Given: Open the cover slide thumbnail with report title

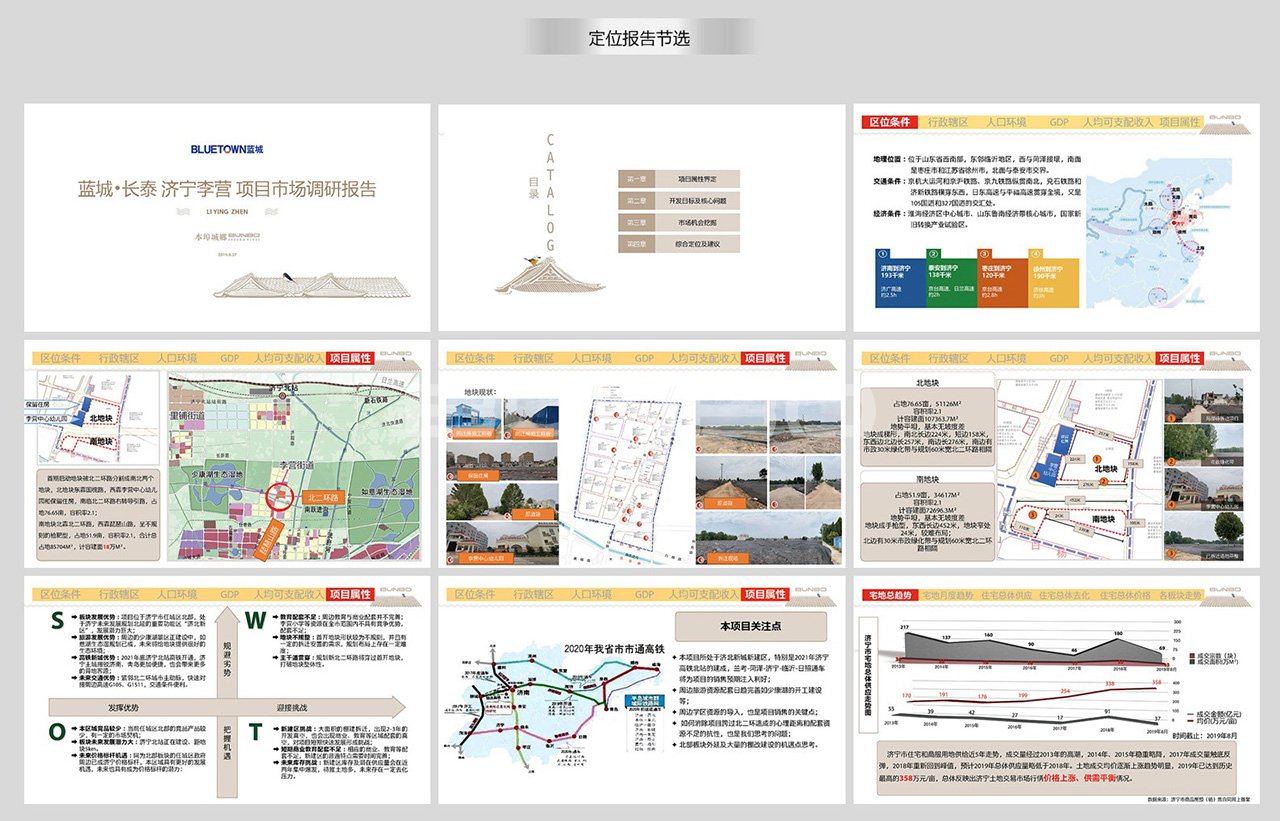Looking at the screenshot, I should [x=227, y=218].
